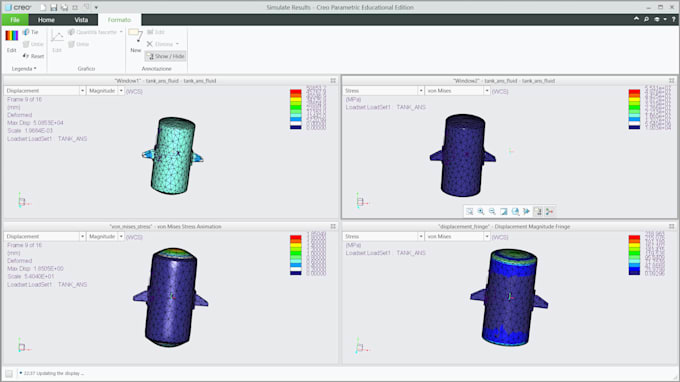Image resolution: width=680 pixels, height=382 pixels.
Task: Toggle annotation display in graphics toolbar
Action: pos(538,211)
